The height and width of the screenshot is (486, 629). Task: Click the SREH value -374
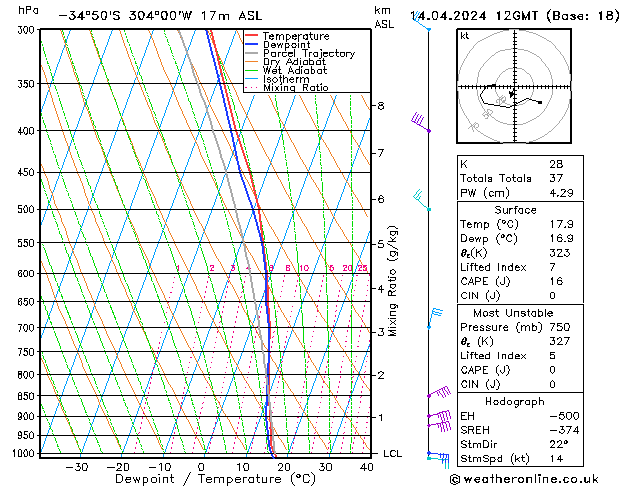tap(564, 430)
